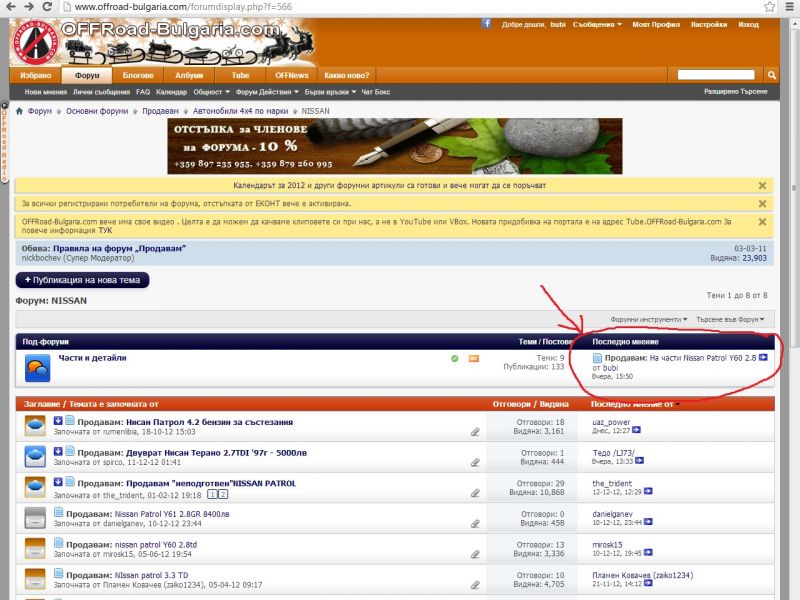The height and width of the screenshot is (600, 800).
Task: Click the OFFRoad-Bulgaria round logo
Action: click(x=35, y=42)
